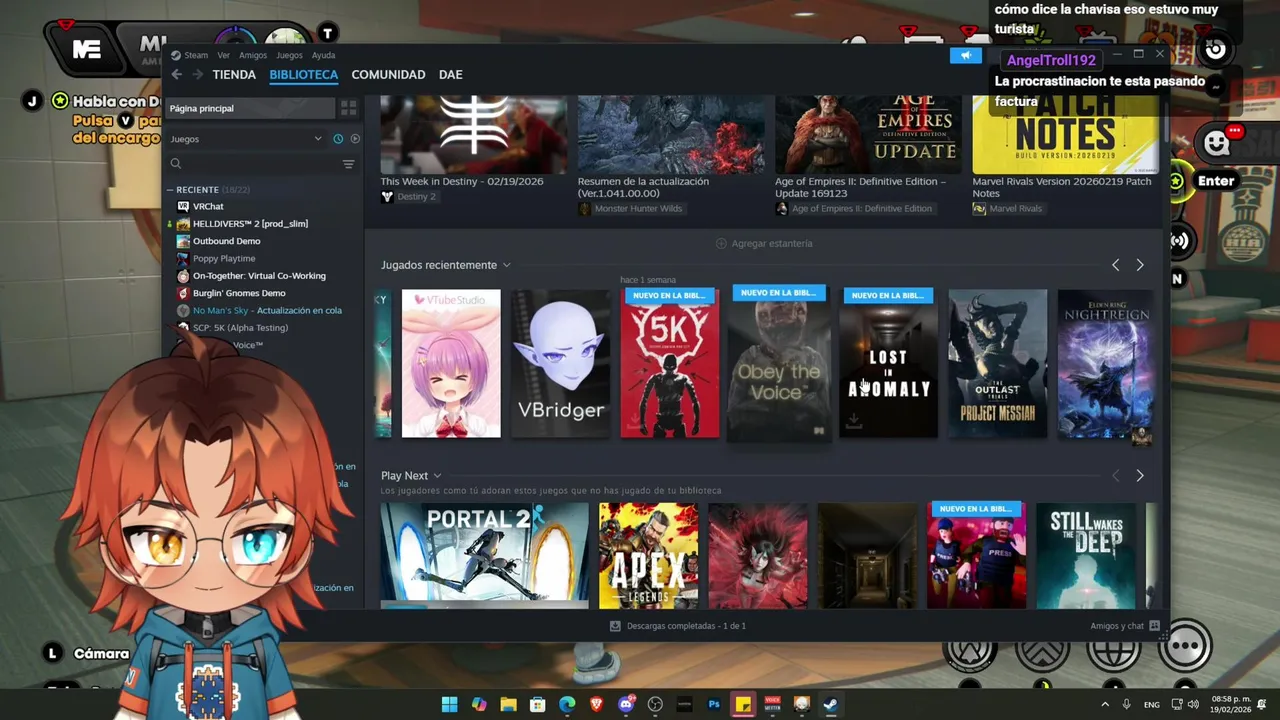Open Apex Legends in Play Next
Viewport: 1280px width, 720px height.
point(648,556)
